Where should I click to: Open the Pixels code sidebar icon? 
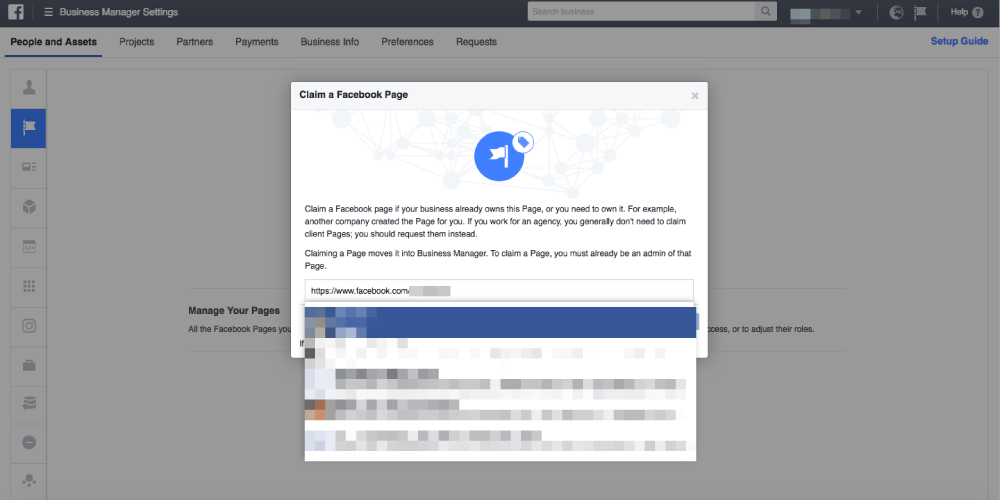29,247
